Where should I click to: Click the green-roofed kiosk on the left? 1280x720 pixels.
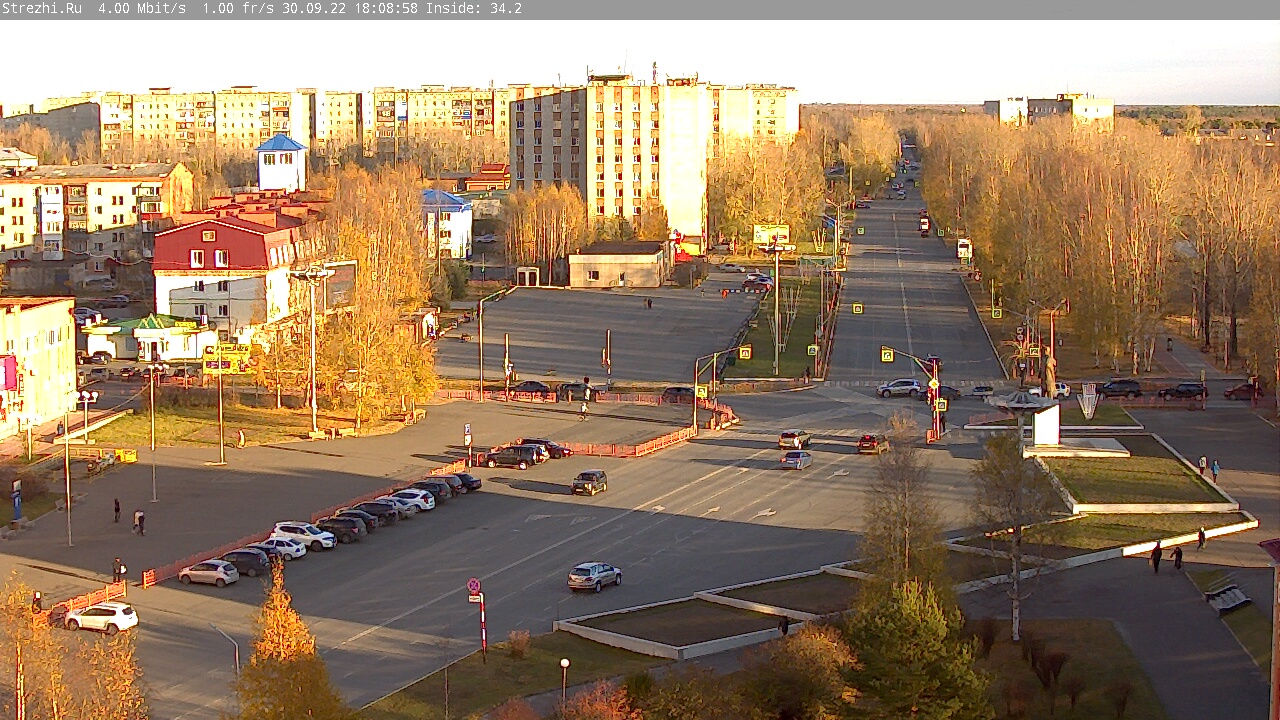[150, 337]
